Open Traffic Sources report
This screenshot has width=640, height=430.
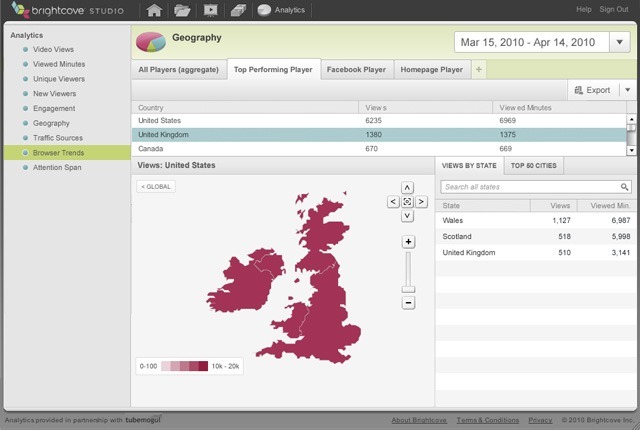coord(58,138)
